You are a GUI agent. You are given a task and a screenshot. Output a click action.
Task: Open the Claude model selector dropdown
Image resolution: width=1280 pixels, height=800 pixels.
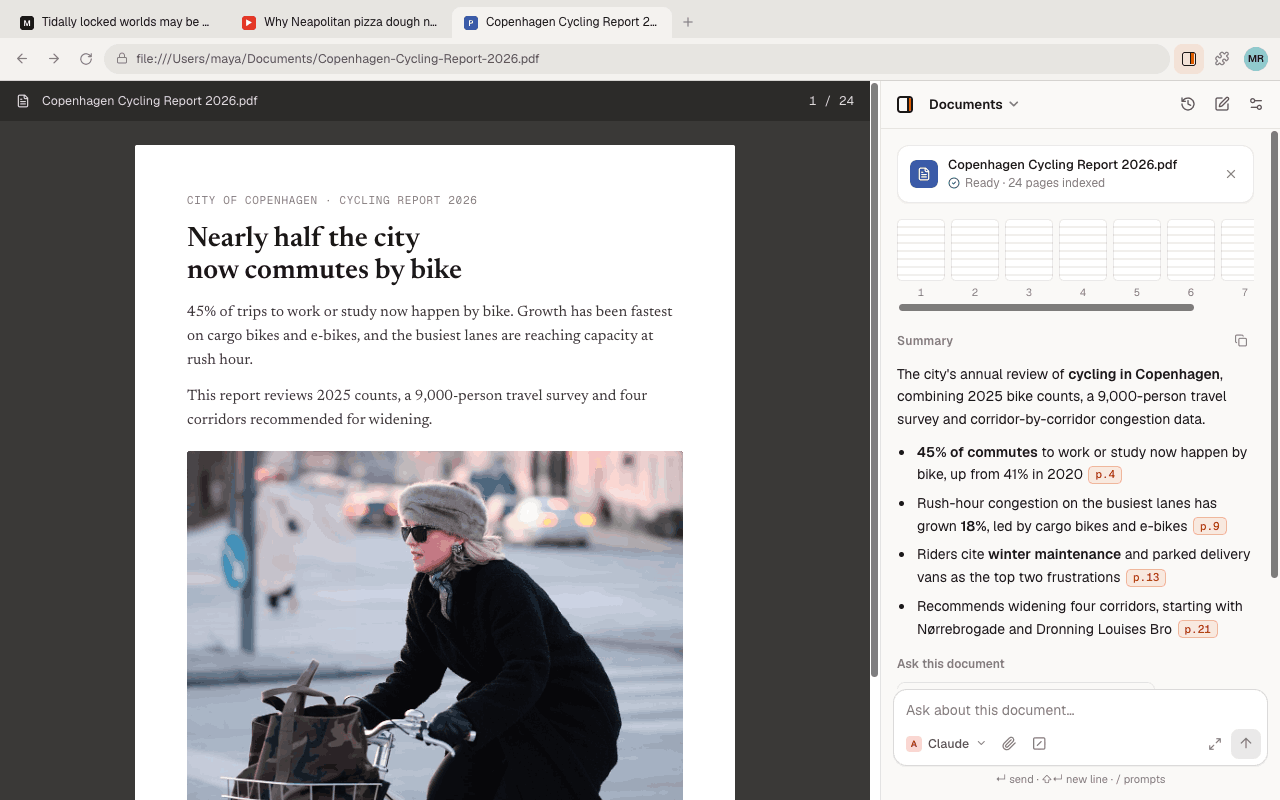(946, 744)
